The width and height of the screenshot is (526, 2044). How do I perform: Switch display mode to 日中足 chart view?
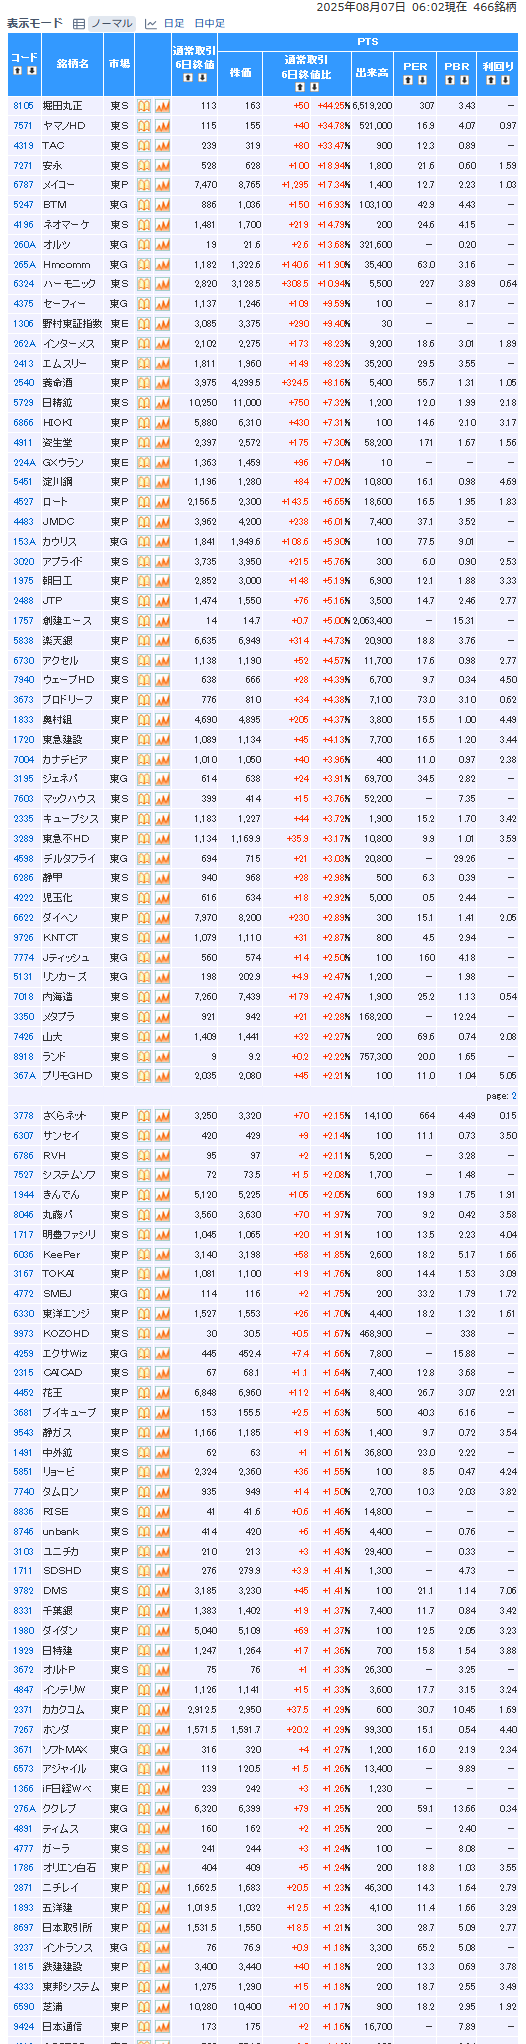tap(209, 23)
